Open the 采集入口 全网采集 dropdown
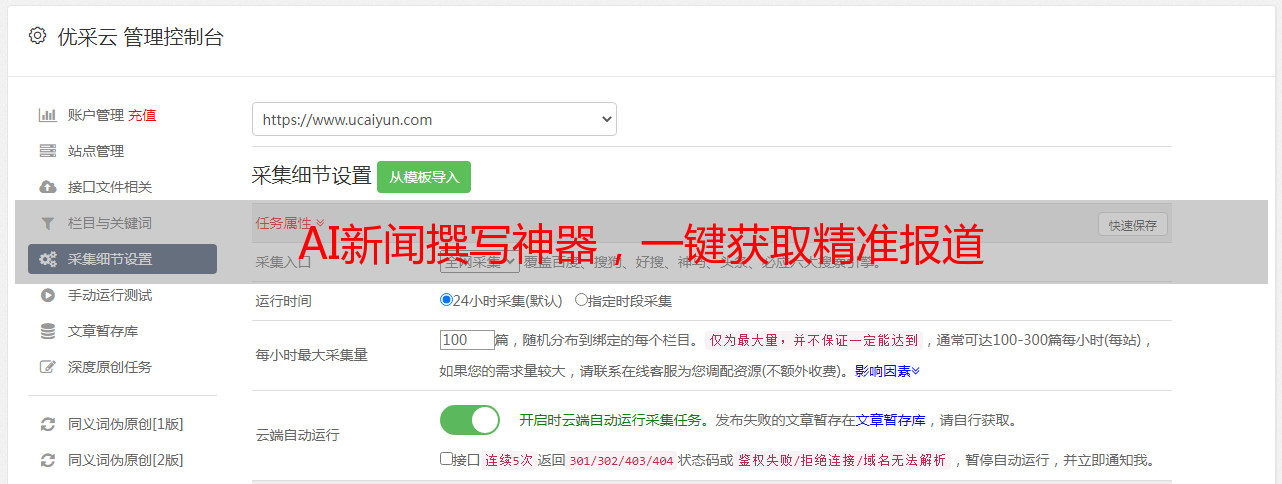The height and width of the screenshot is (484, 1282). pyautogui.click(x=479, y=261)
